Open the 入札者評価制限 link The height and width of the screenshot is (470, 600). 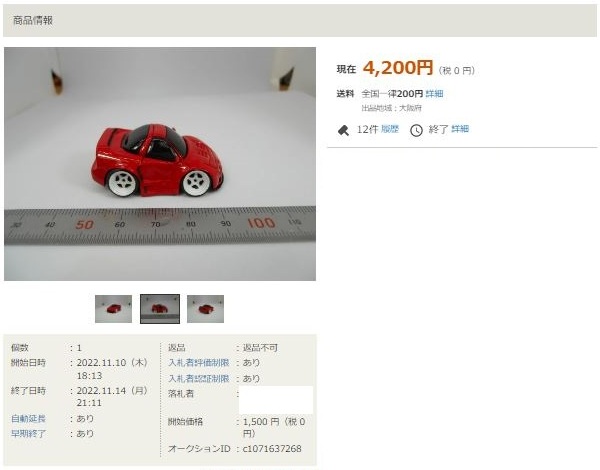pos(199,362)
